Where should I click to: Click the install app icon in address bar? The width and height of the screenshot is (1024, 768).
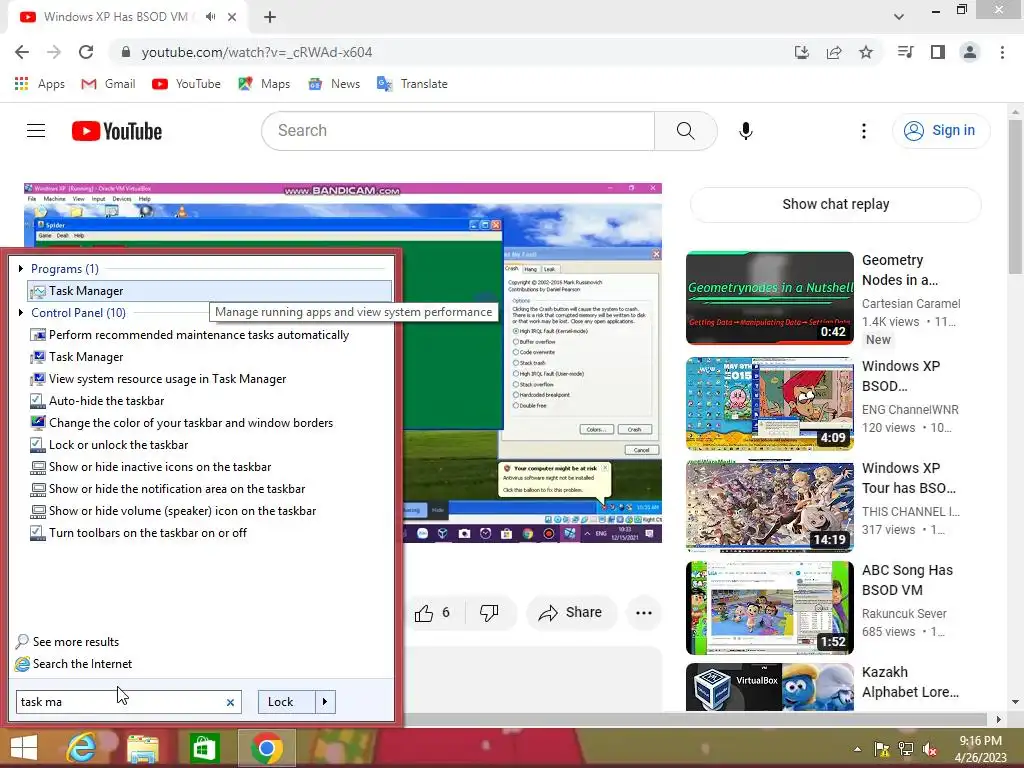click(x=802, y=52)
